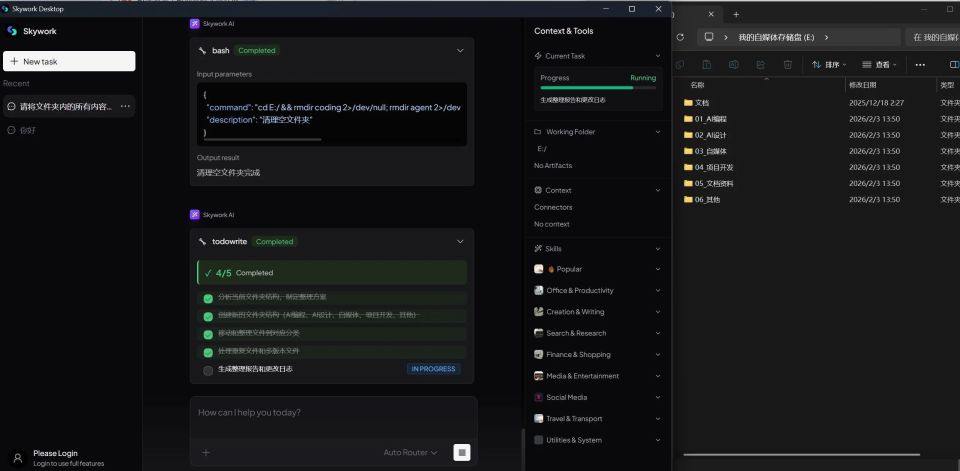Sort by the 修改日期 column header
The height and width of the screenshot is (471, 960).
[863, 85]
